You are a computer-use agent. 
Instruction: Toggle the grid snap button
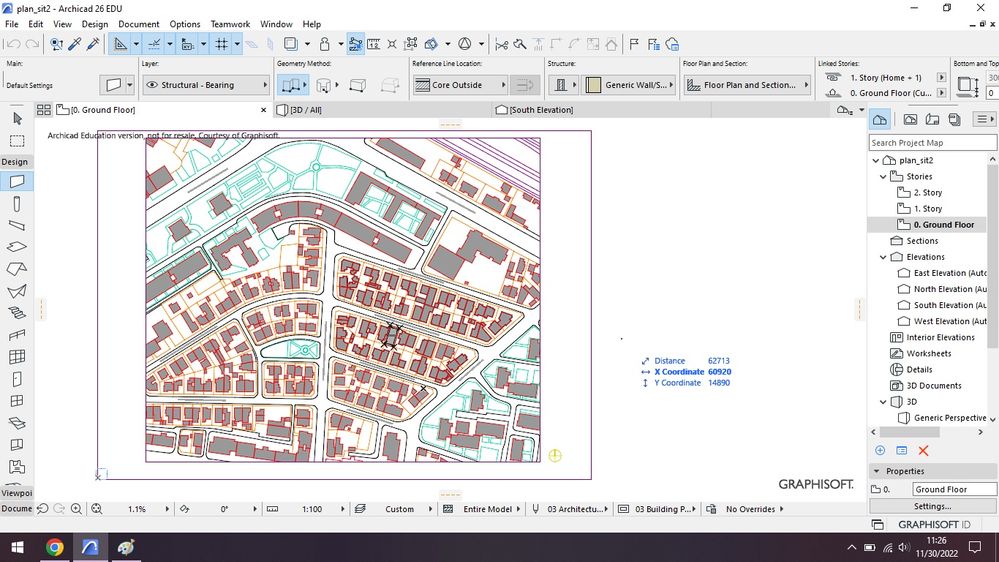[x=222, y=44]
